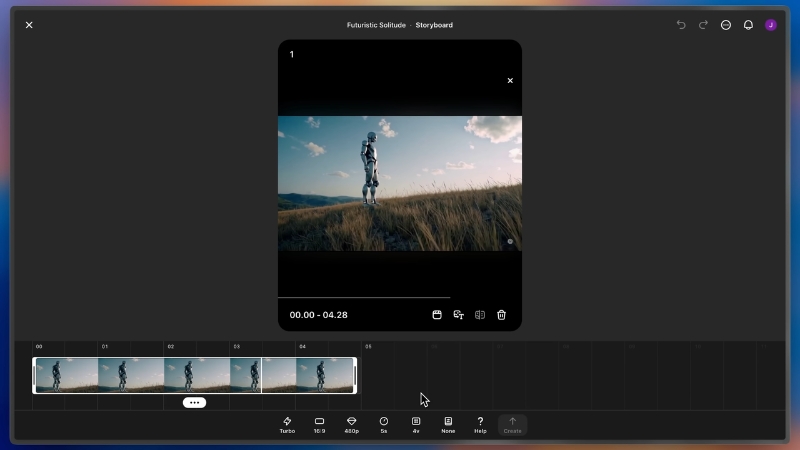Click the 00.00 - 04.28 time range
800x450 pixels.
[x=318, y=315]
